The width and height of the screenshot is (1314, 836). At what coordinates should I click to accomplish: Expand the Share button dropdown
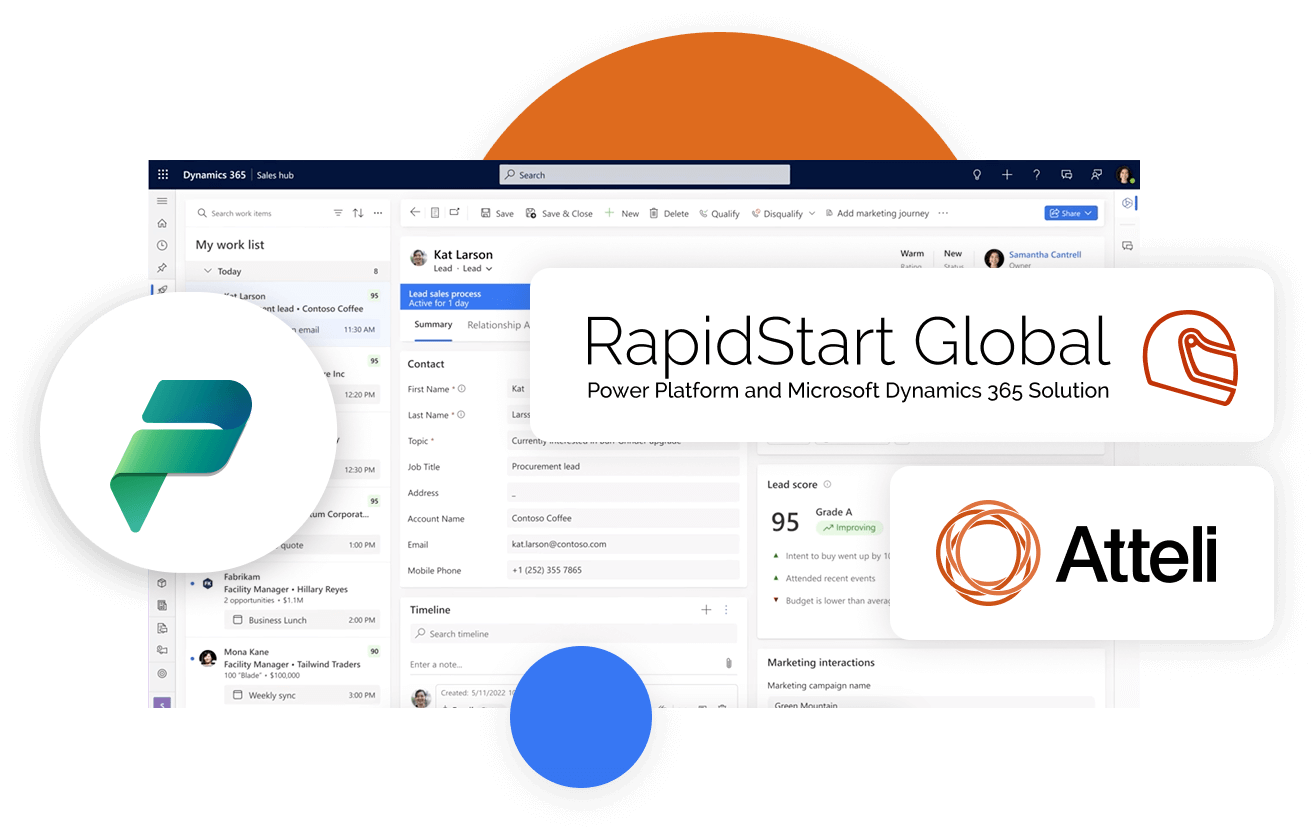(x=1087, y=212)
